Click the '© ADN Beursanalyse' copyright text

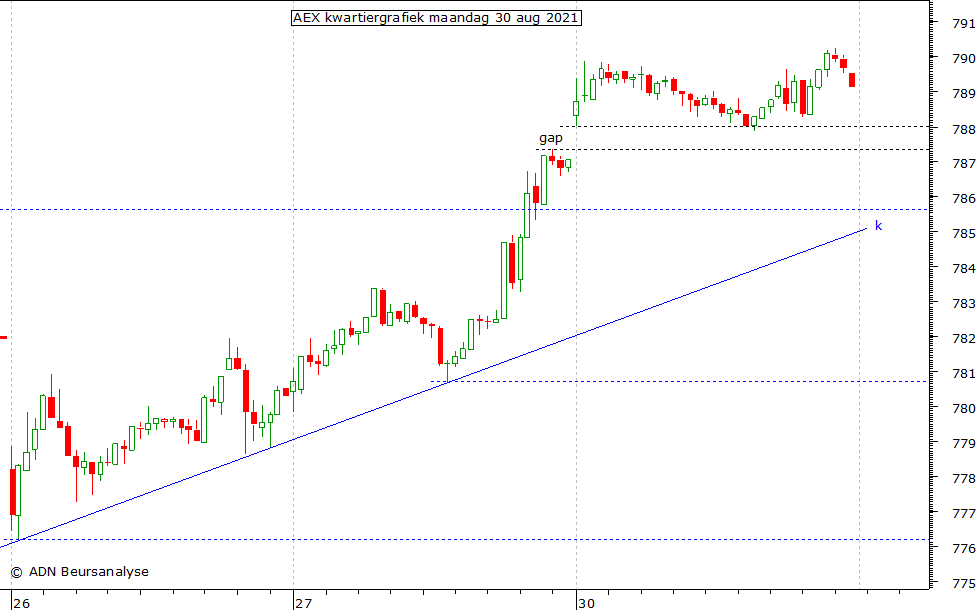(x=79, y=571)
